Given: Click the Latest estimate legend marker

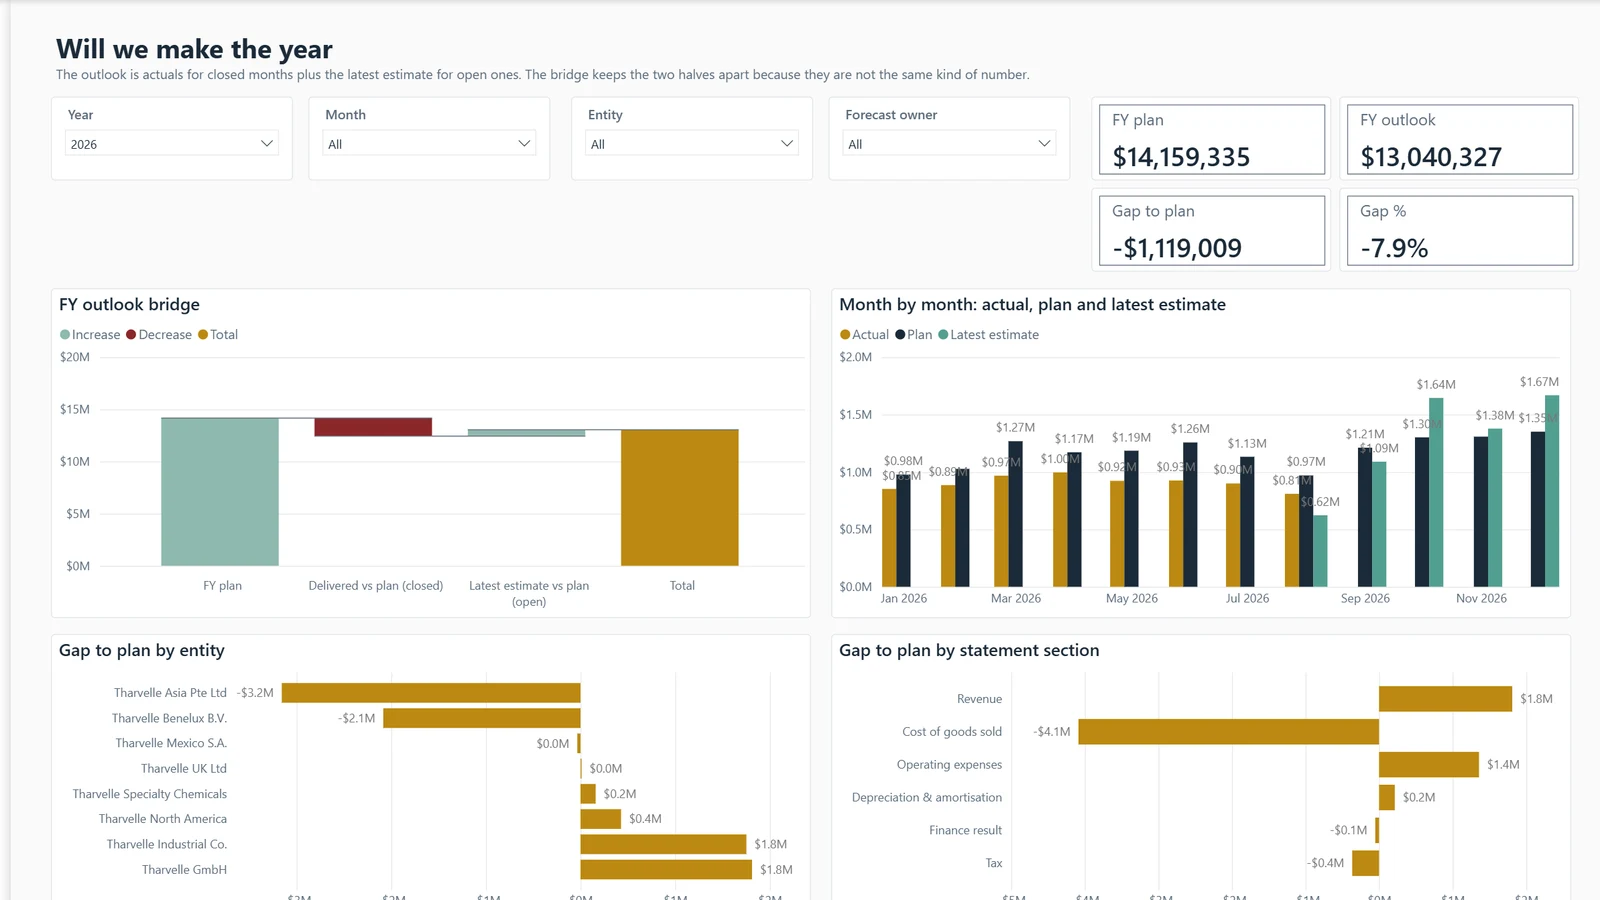Looking at the screenshot, I should [943, 335].
